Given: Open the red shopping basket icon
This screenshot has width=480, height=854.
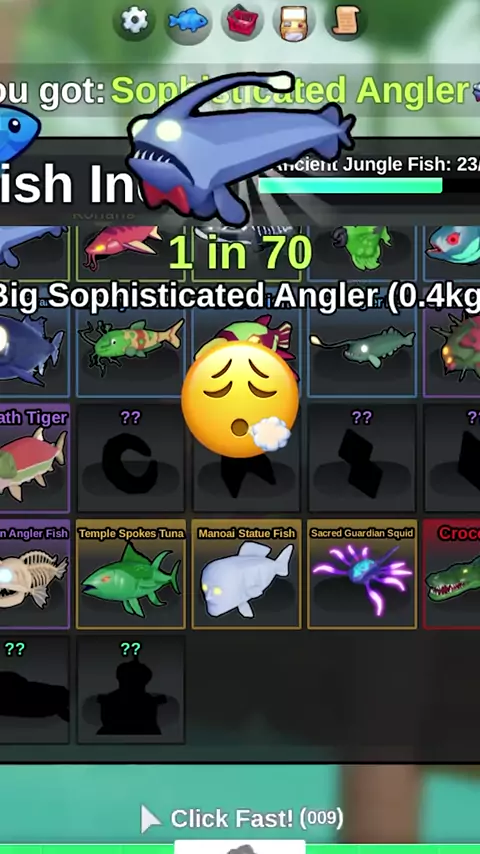Looking at the screenshot, I should coord(242,22).
